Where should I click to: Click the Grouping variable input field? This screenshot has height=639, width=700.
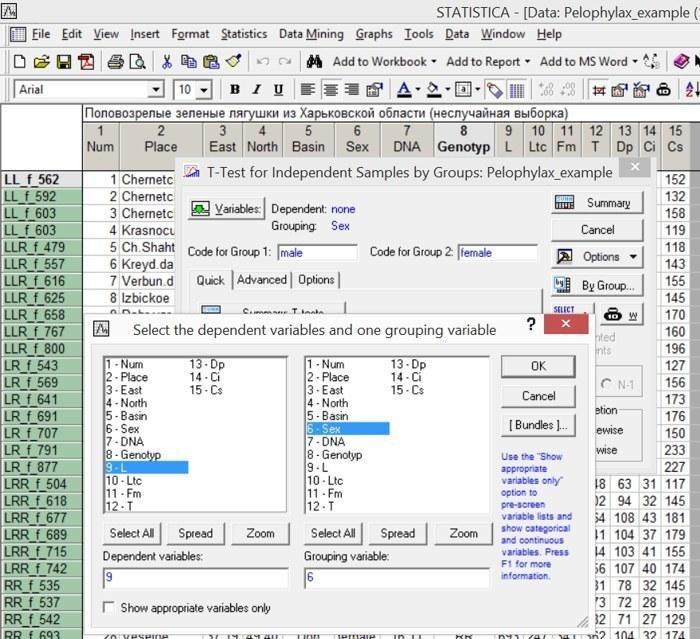click(396, 577)
